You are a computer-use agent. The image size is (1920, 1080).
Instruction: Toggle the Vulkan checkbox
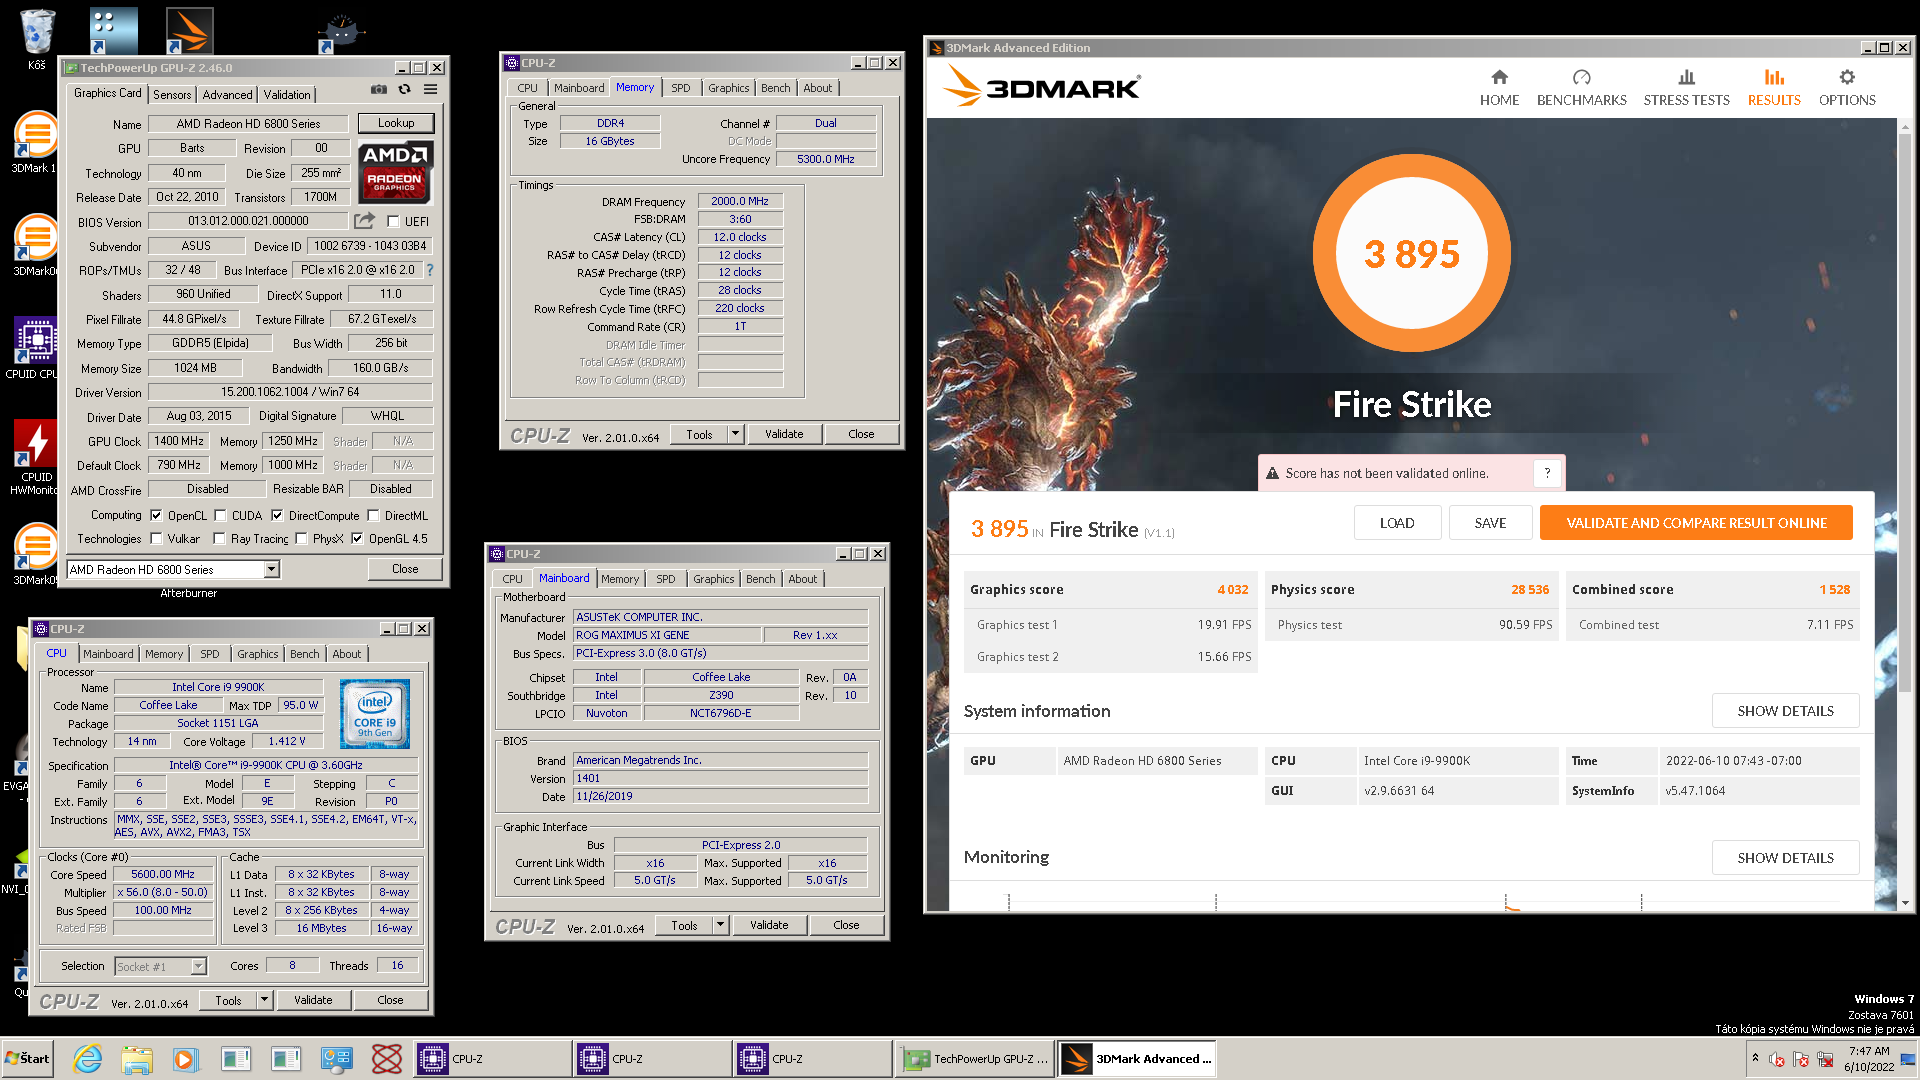pyautogui.click(x=156, y=539)
